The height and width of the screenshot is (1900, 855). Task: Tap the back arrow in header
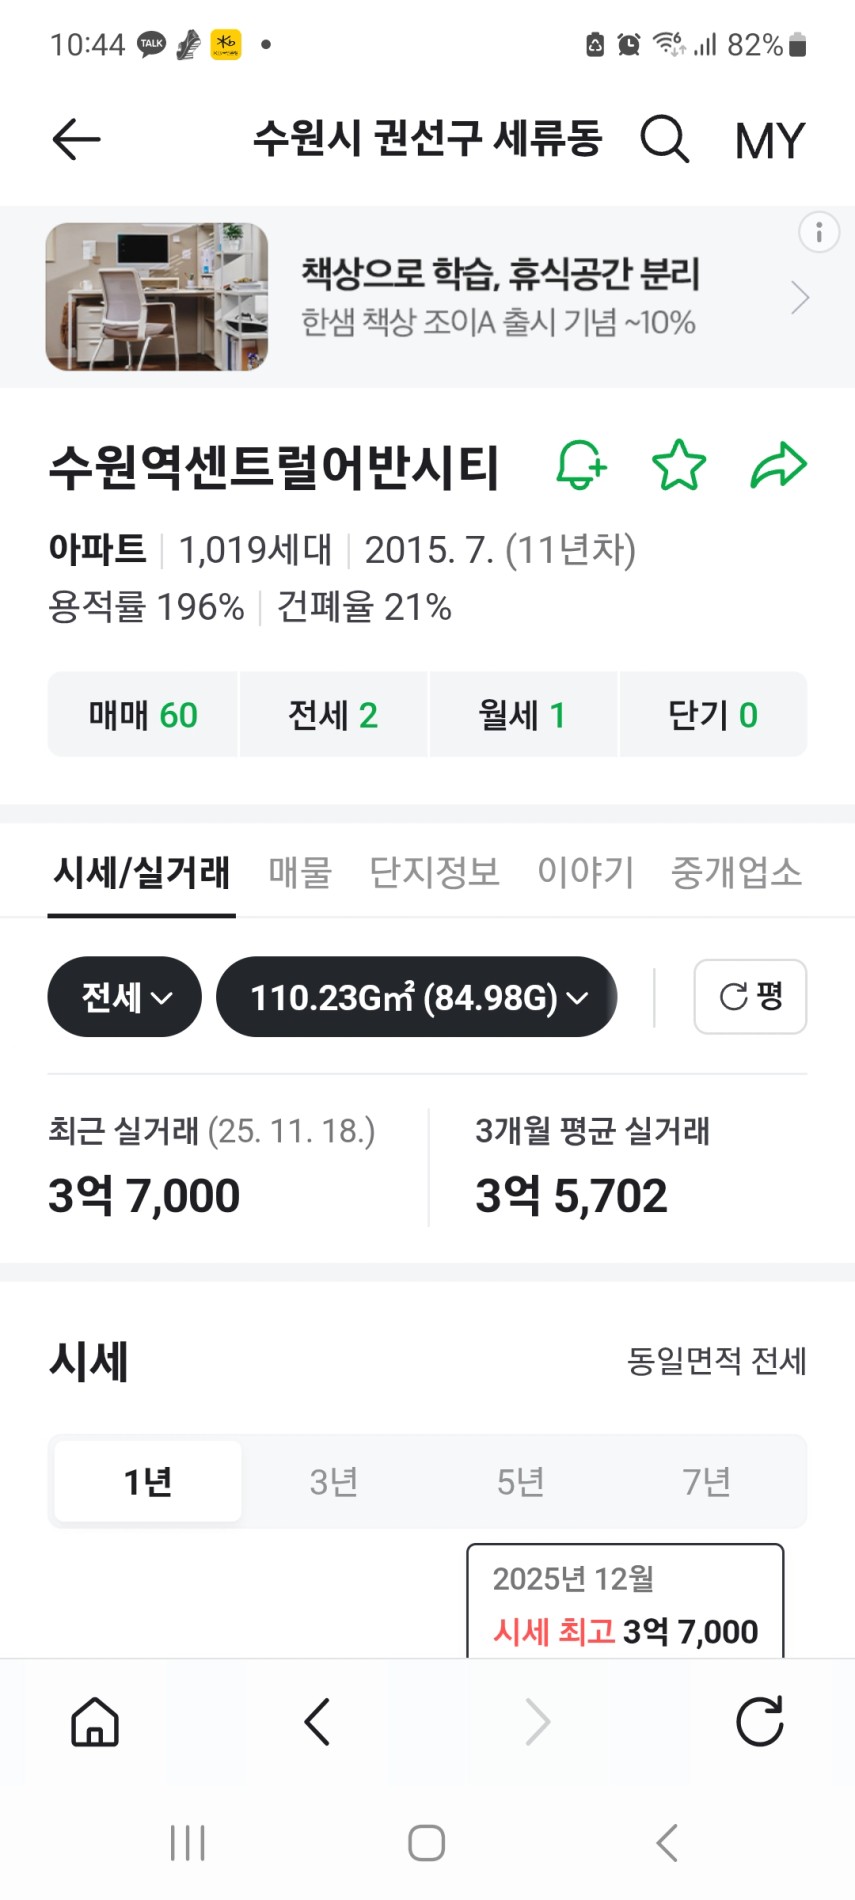click(76, 139)
